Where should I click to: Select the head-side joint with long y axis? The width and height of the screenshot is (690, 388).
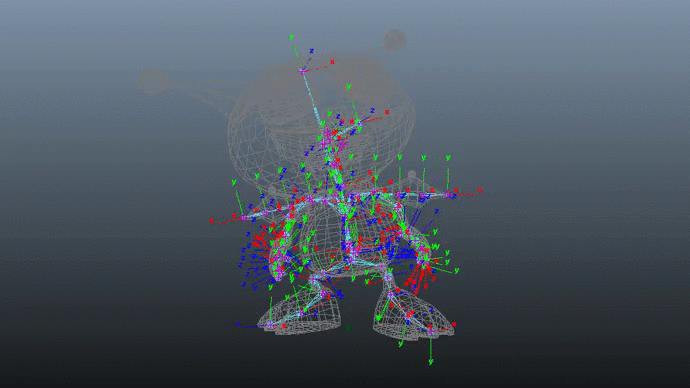pos(359,123)
